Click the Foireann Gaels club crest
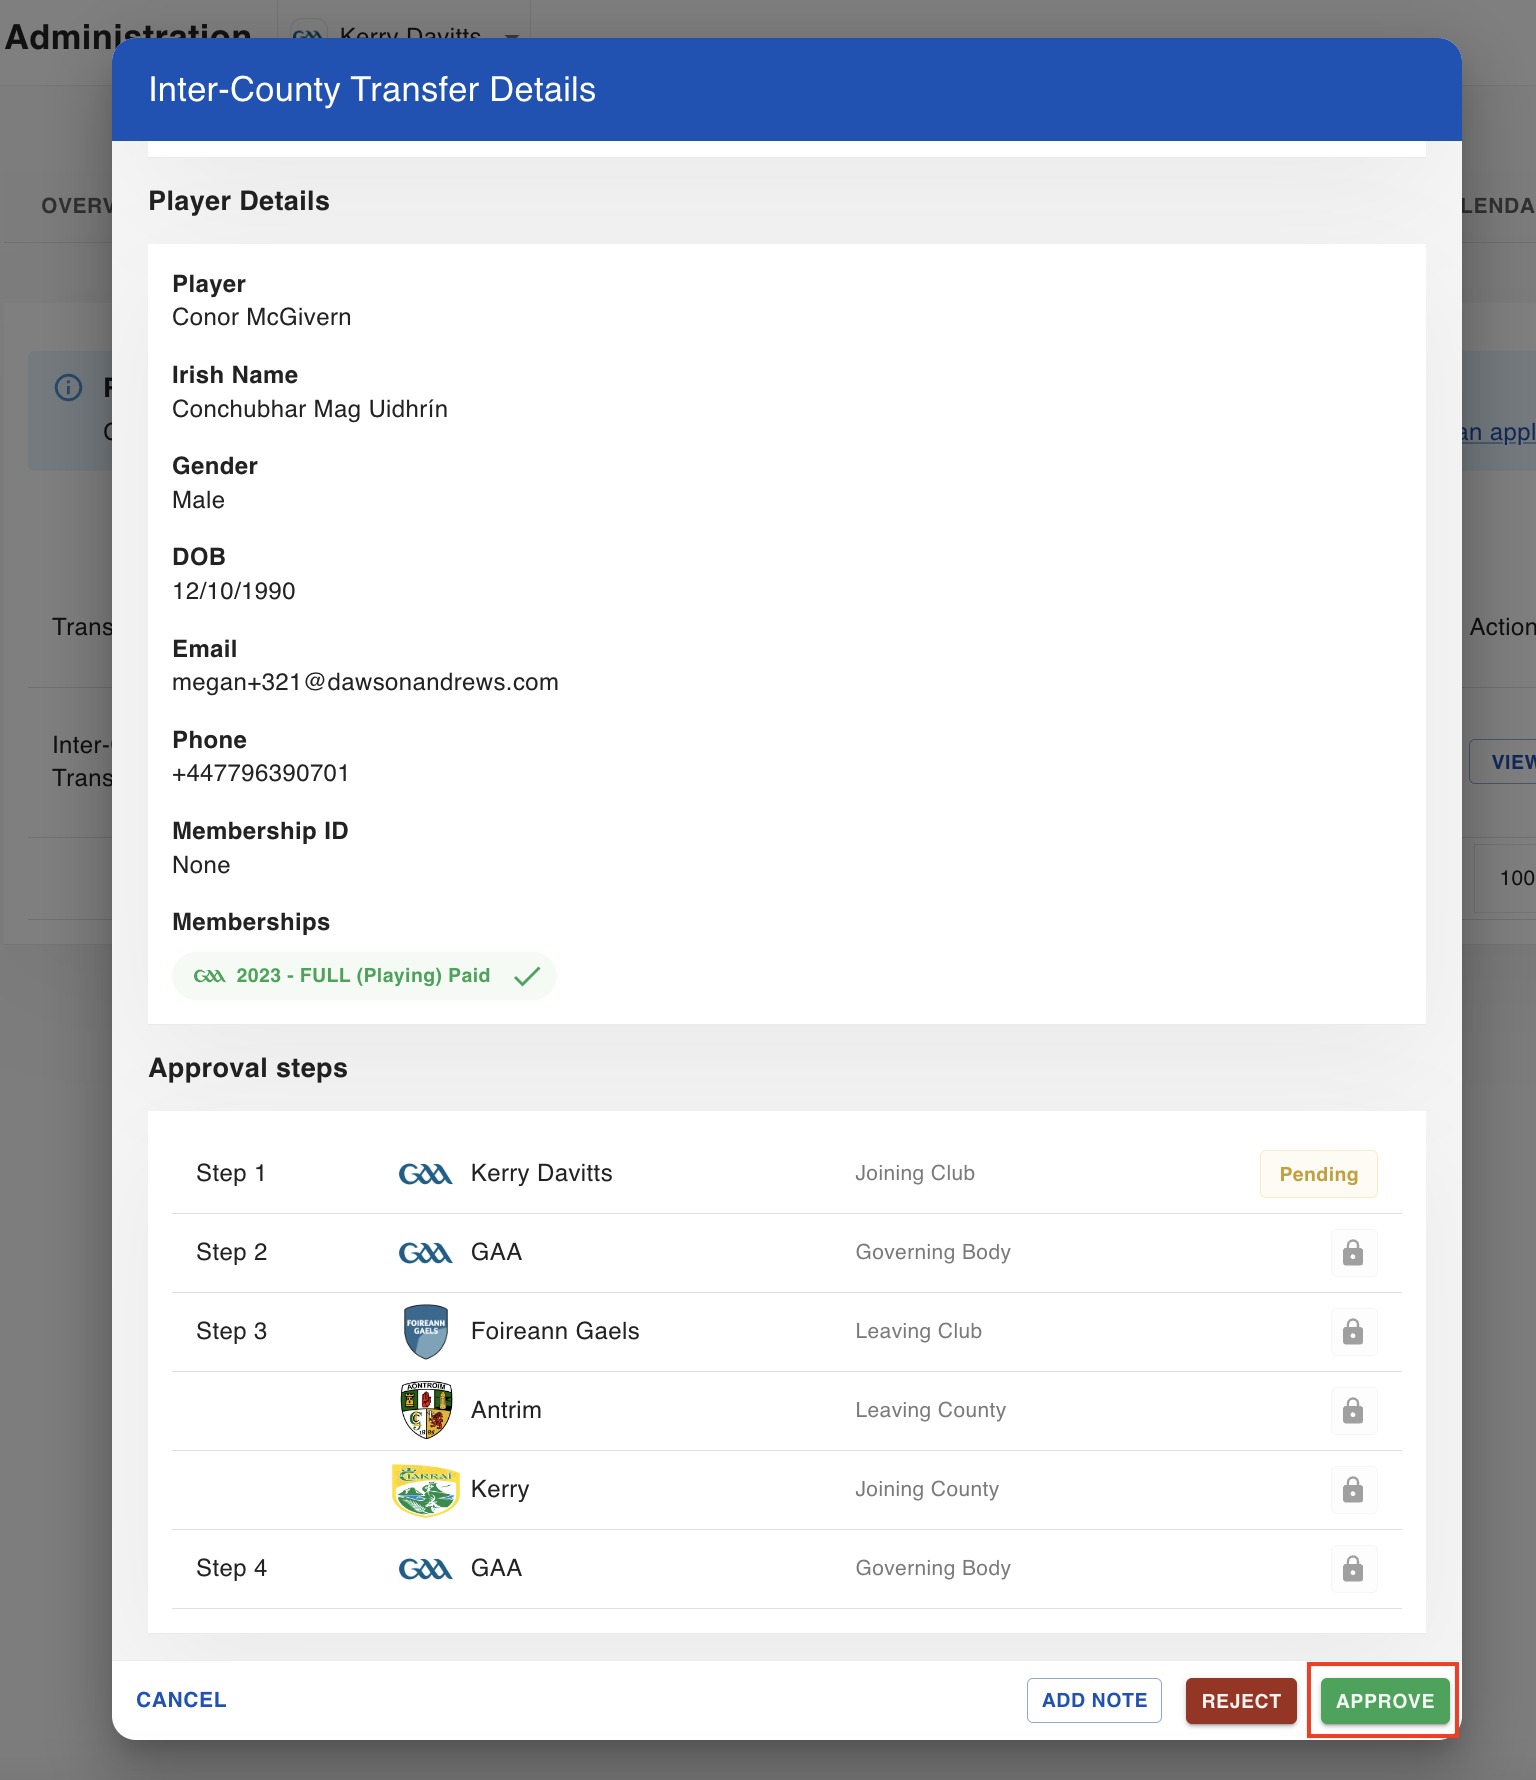This screenshot has height=1780, width=1536. click(x=426, y=1331)
